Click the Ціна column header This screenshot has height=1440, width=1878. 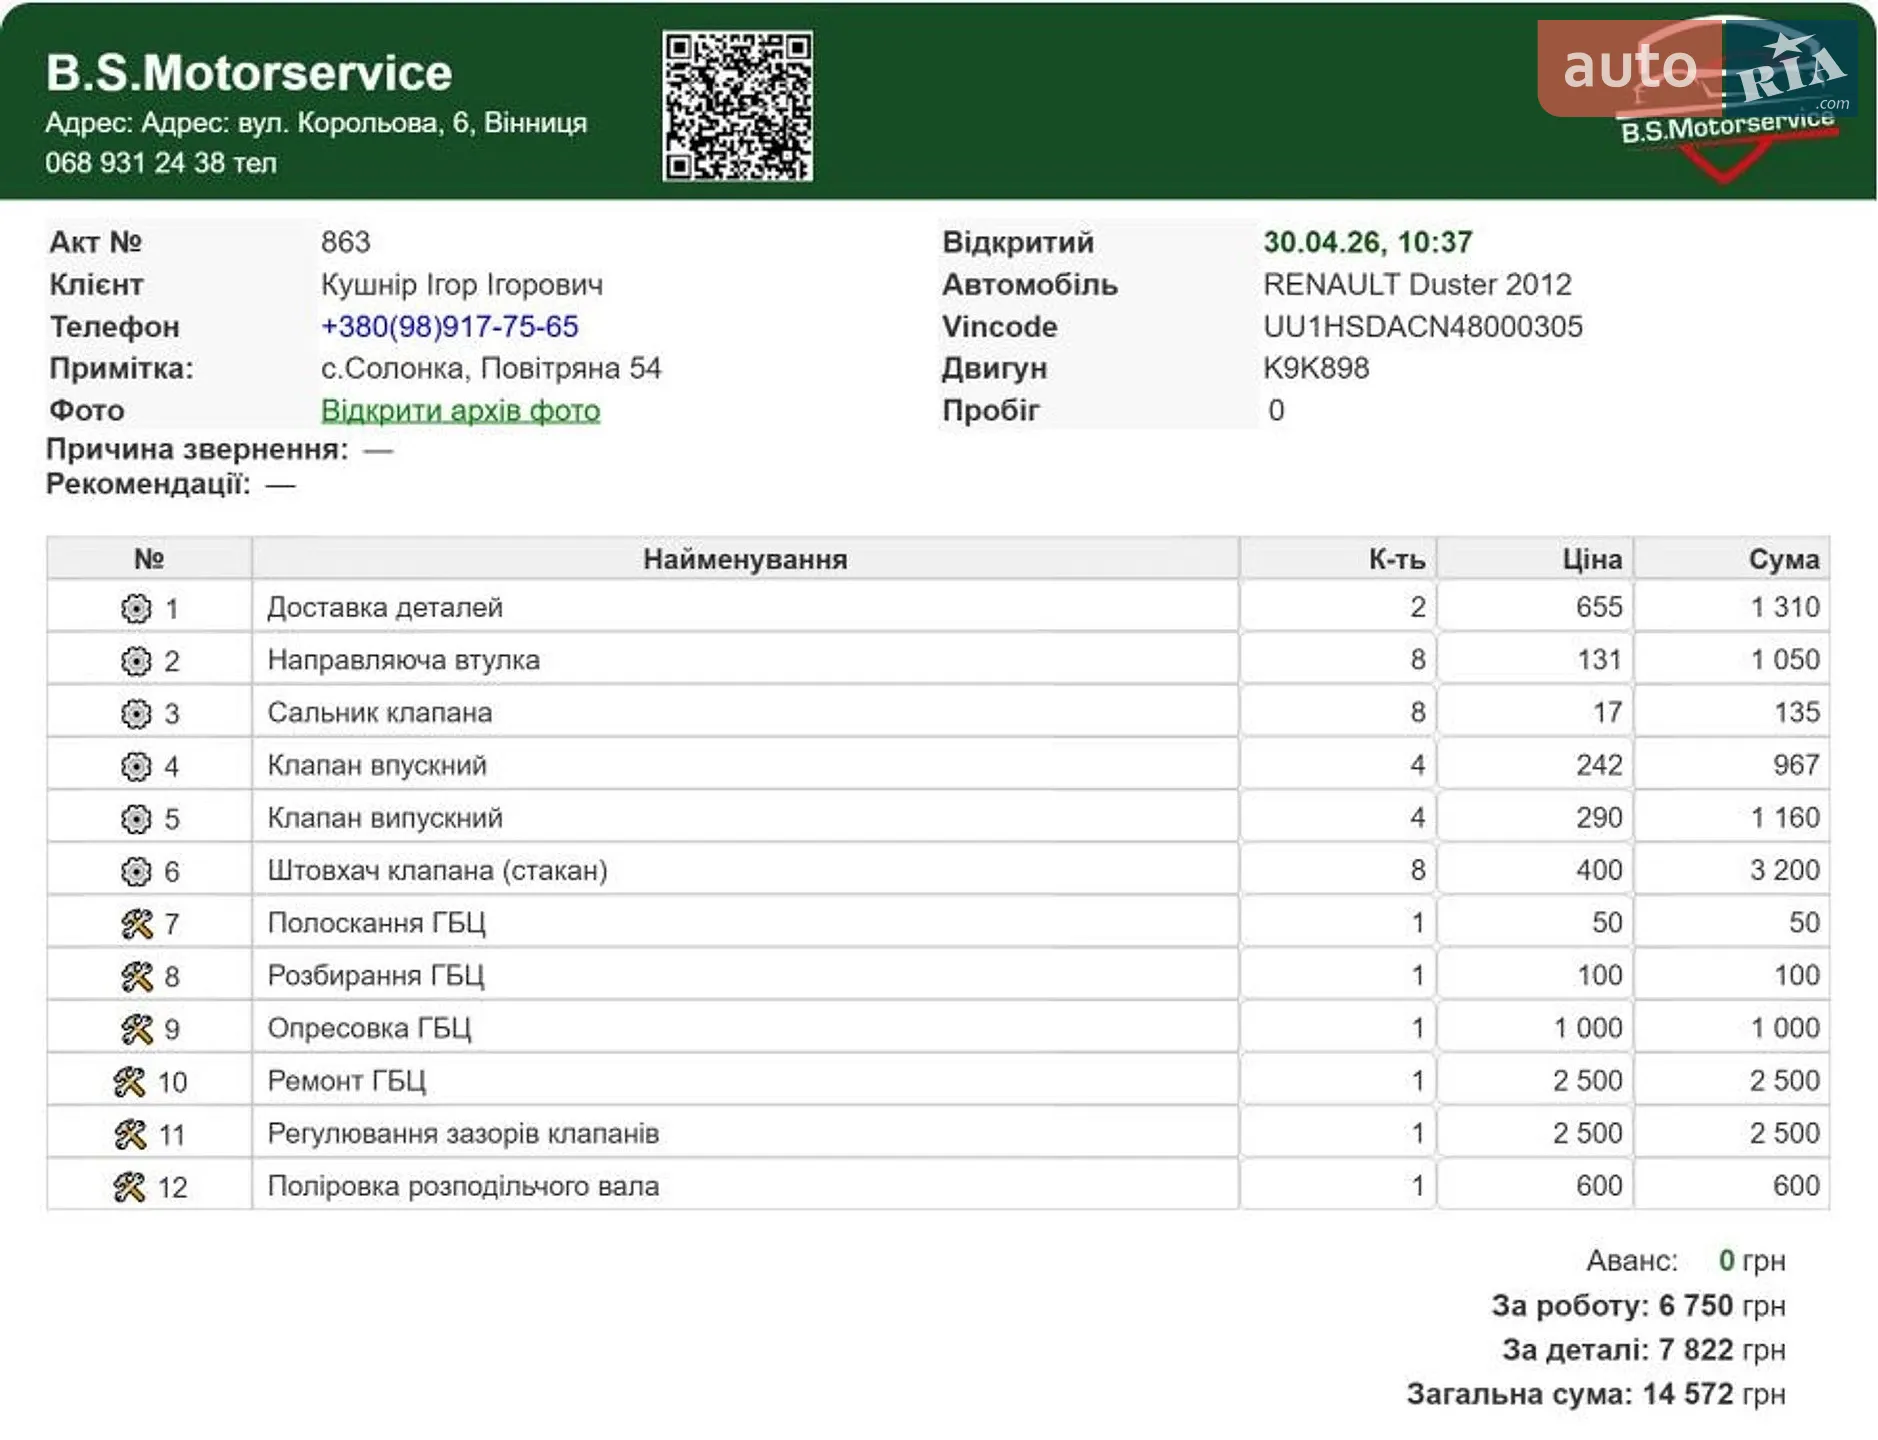[1592, 559]
